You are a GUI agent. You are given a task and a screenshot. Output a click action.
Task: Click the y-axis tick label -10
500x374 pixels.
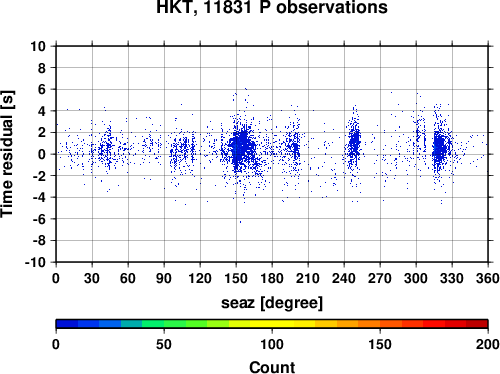(x=35, y=262)
